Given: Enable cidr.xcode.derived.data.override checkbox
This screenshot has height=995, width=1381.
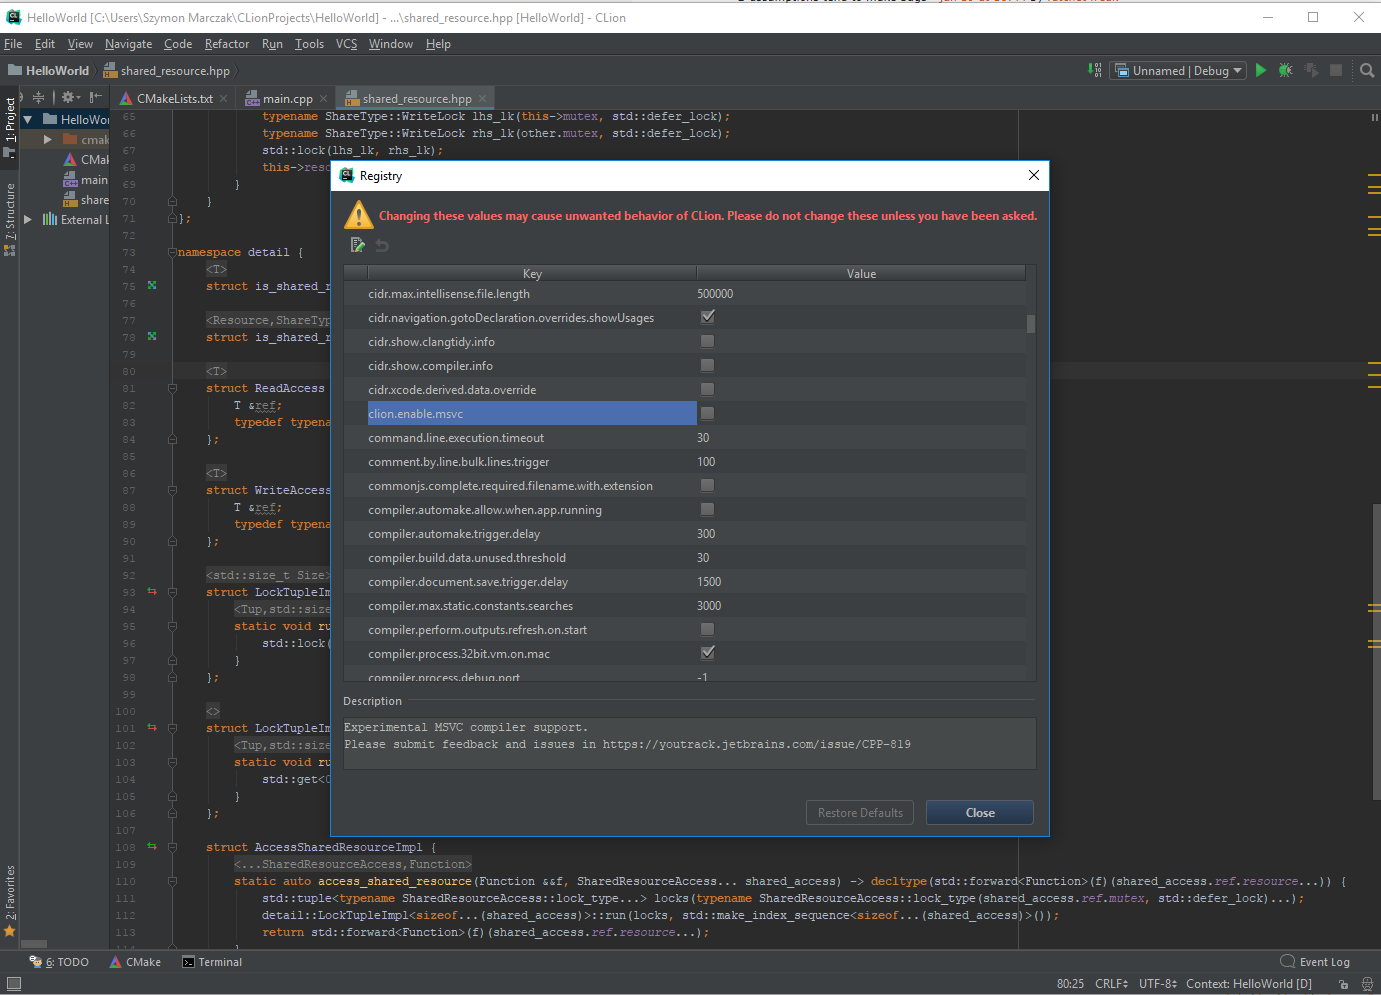Looking at the screenshot, I should click(707, 389).
